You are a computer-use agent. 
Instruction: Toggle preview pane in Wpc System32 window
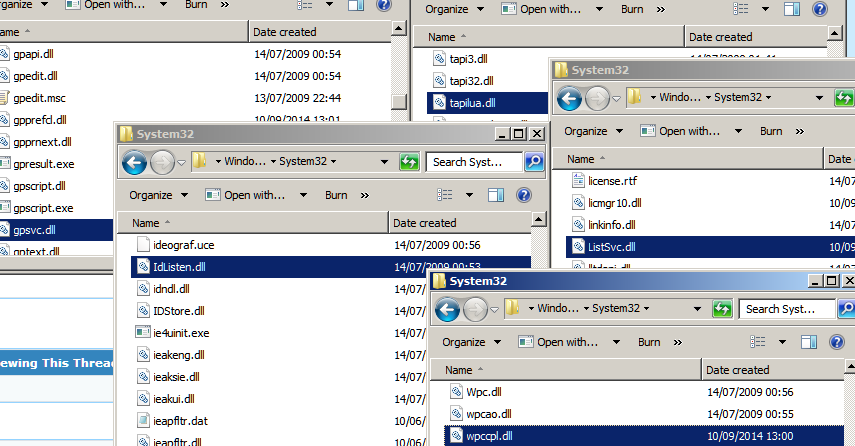(809, 342)
